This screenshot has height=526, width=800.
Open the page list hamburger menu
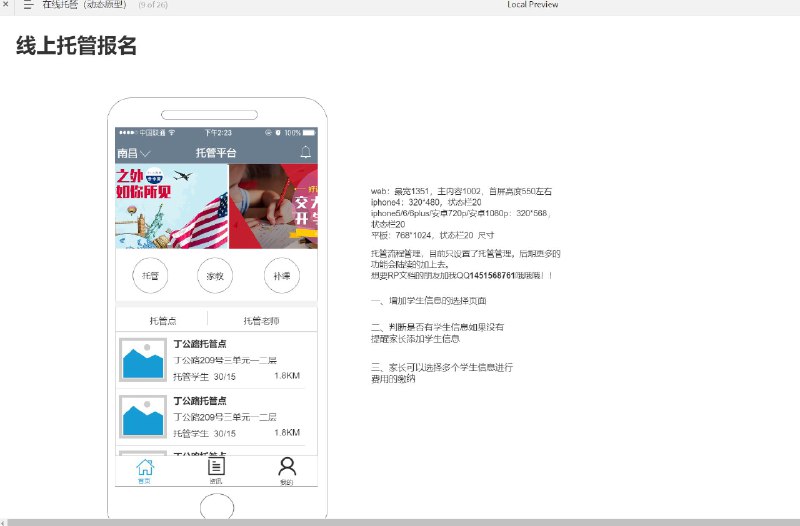[x=28, y=5]
